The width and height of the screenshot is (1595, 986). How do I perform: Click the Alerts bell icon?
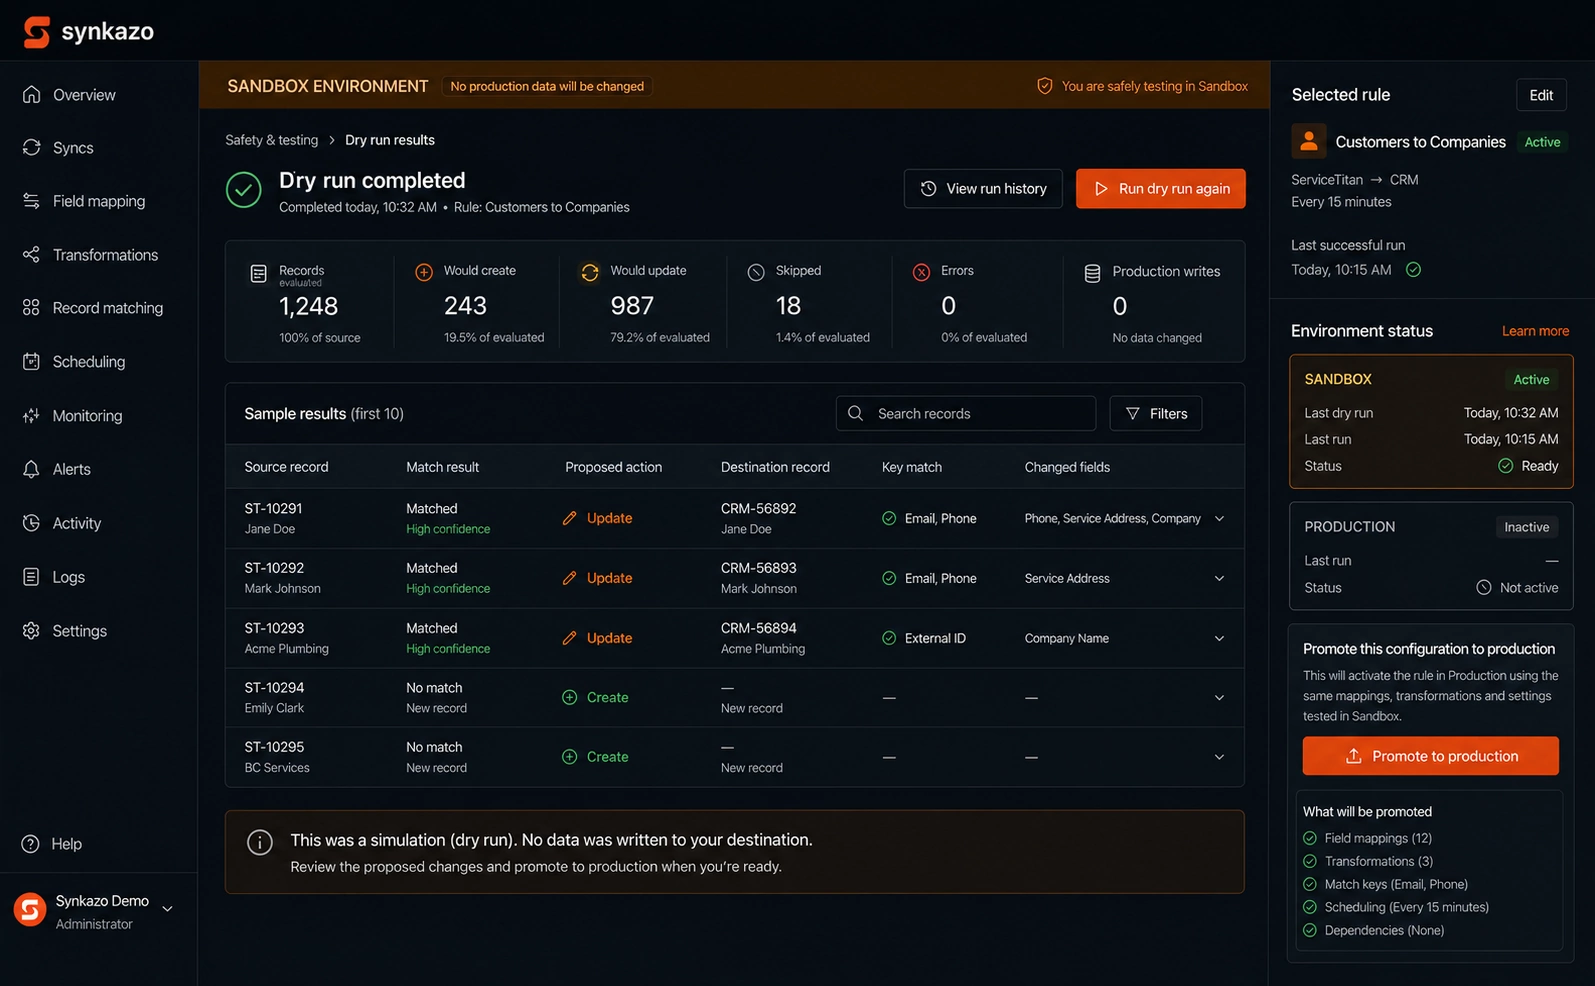point(32,469)
